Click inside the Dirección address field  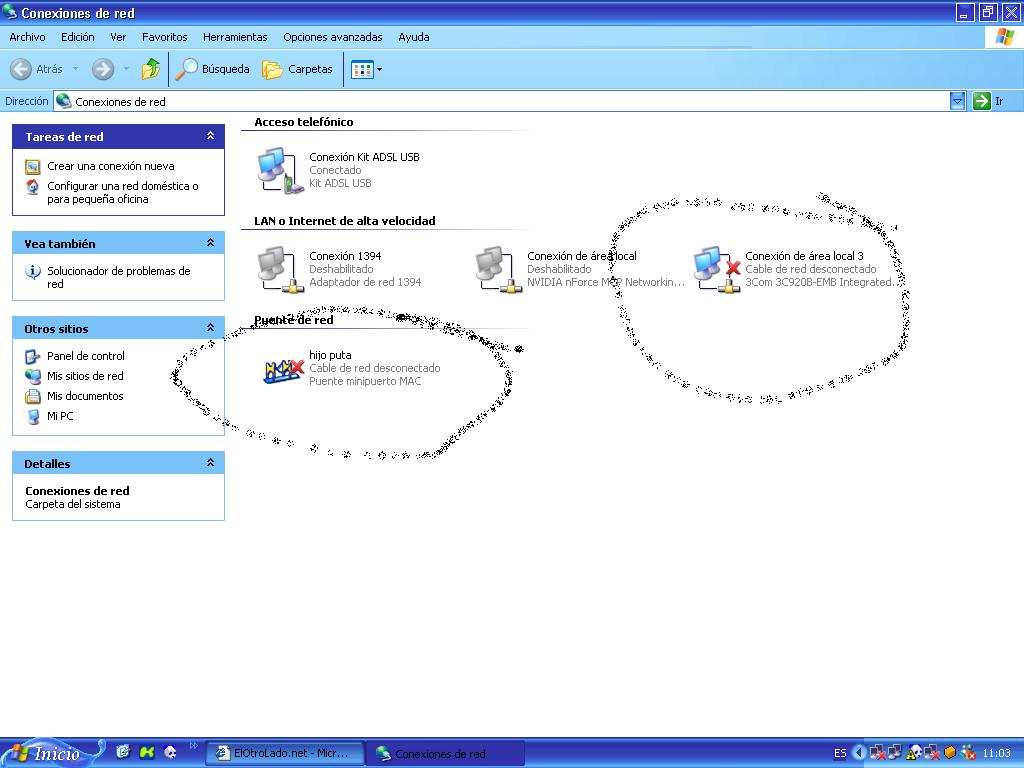[x=502, y=101]
